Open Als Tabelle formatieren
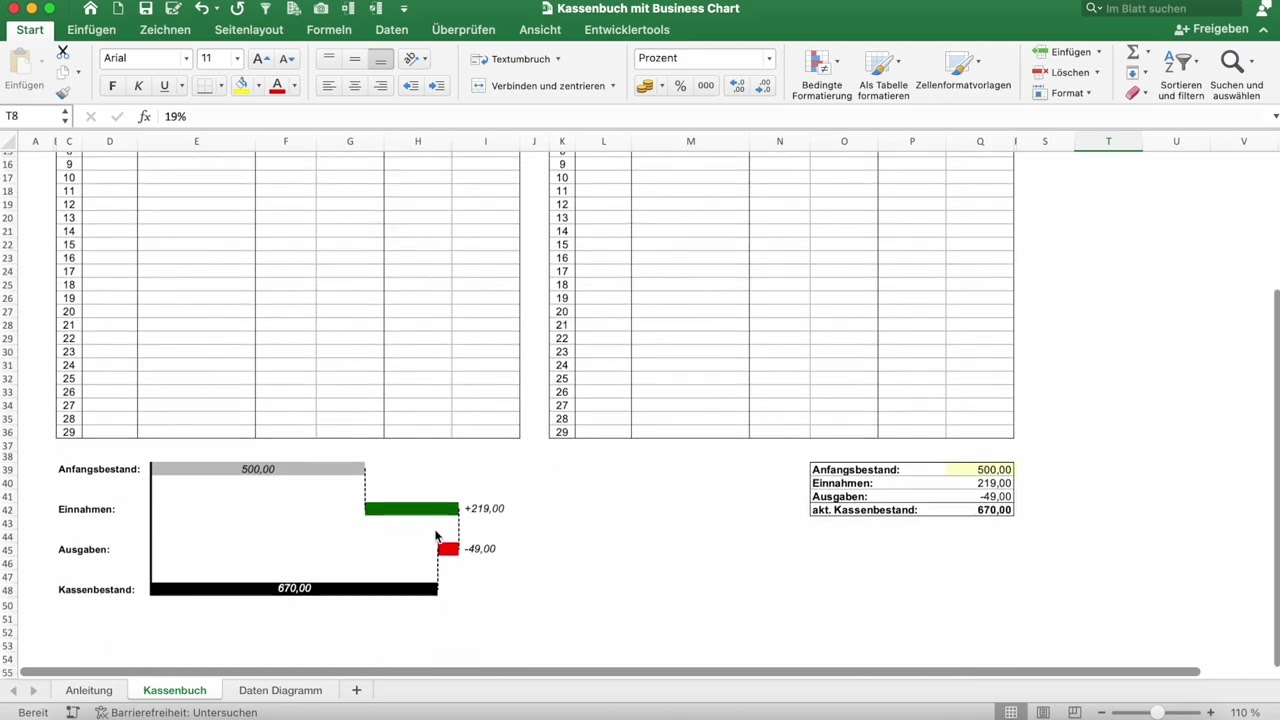Image resolution: width=1280 pixels, height=720 pixels. tap(883, 75)
